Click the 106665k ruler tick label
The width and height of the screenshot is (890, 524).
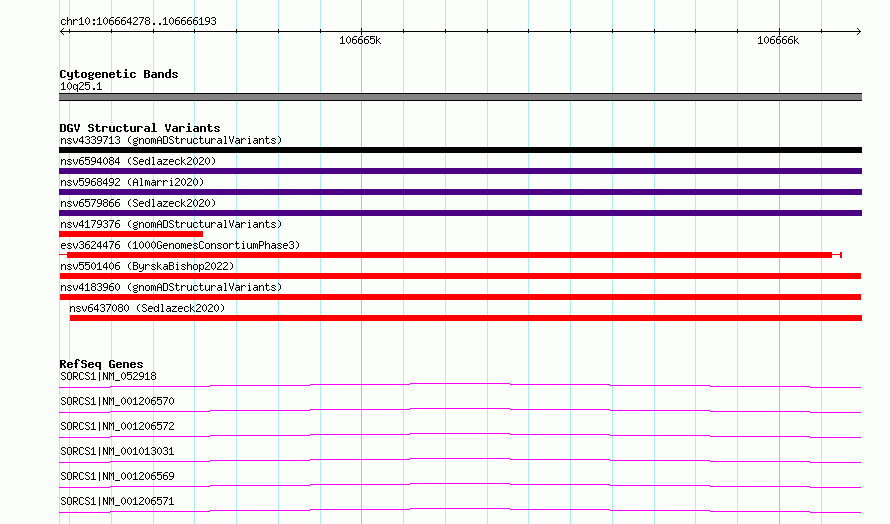tap(360, 40)
